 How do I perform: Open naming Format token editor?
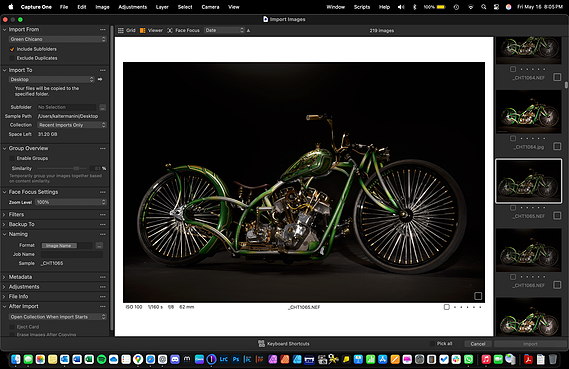tap(99, 246)
